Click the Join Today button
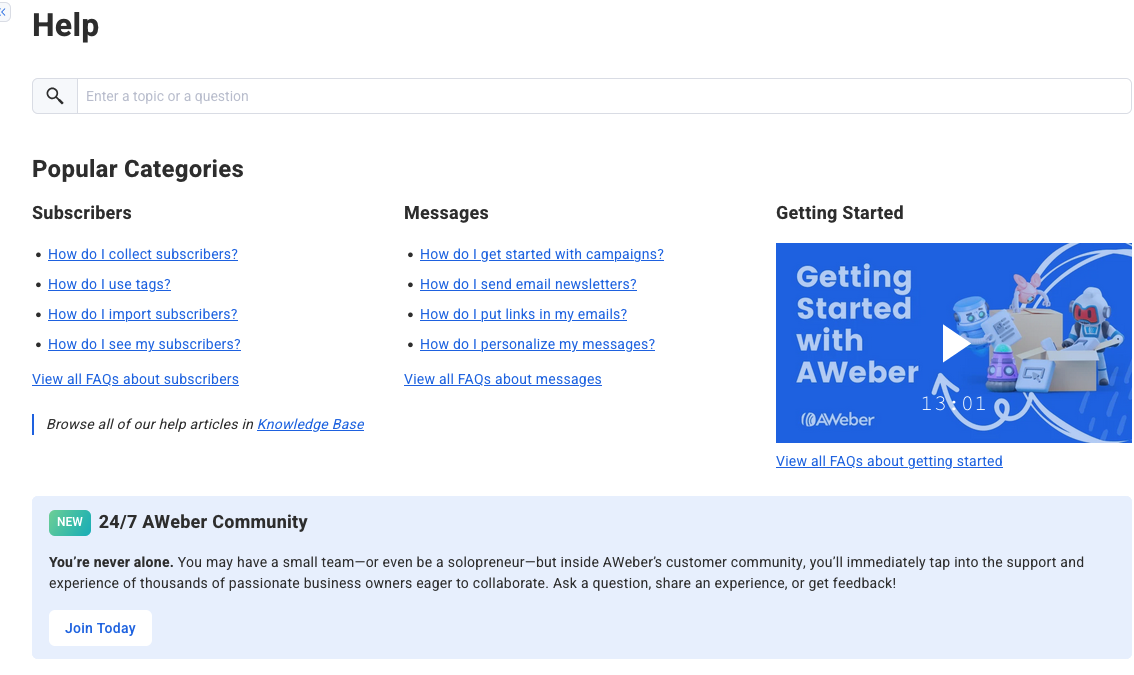Viewport: 1134px width, 675px height. click(100, 628)
